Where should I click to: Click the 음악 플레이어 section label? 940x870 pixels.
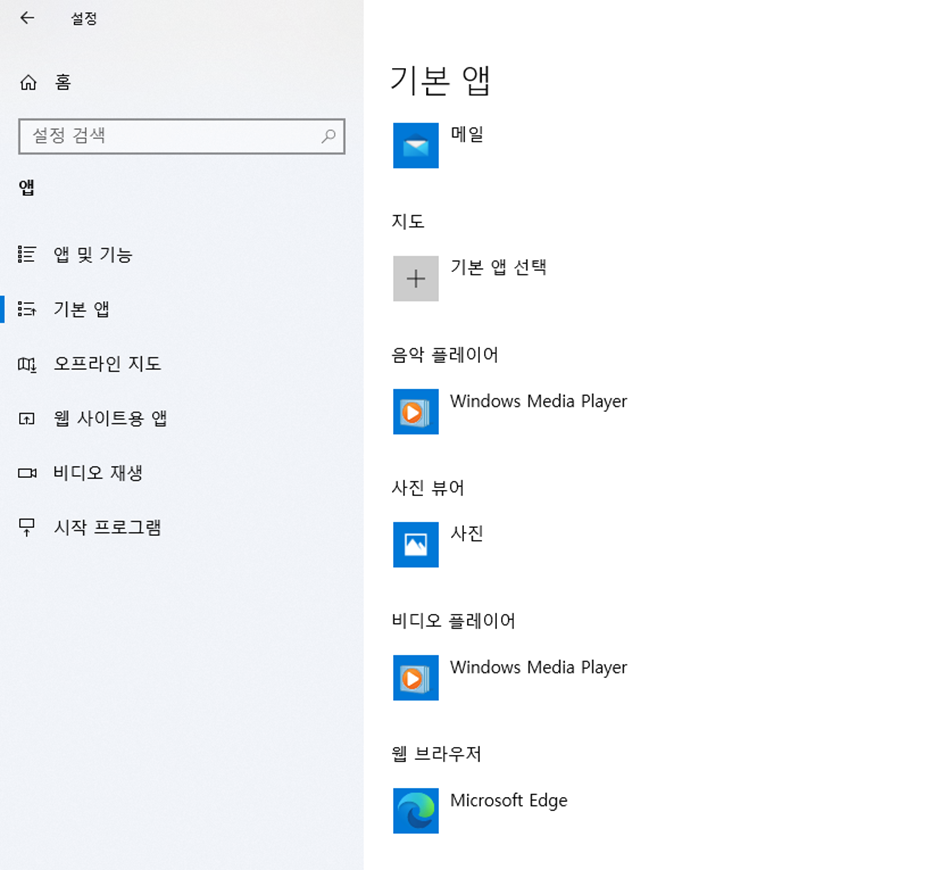tap(445, 355)
